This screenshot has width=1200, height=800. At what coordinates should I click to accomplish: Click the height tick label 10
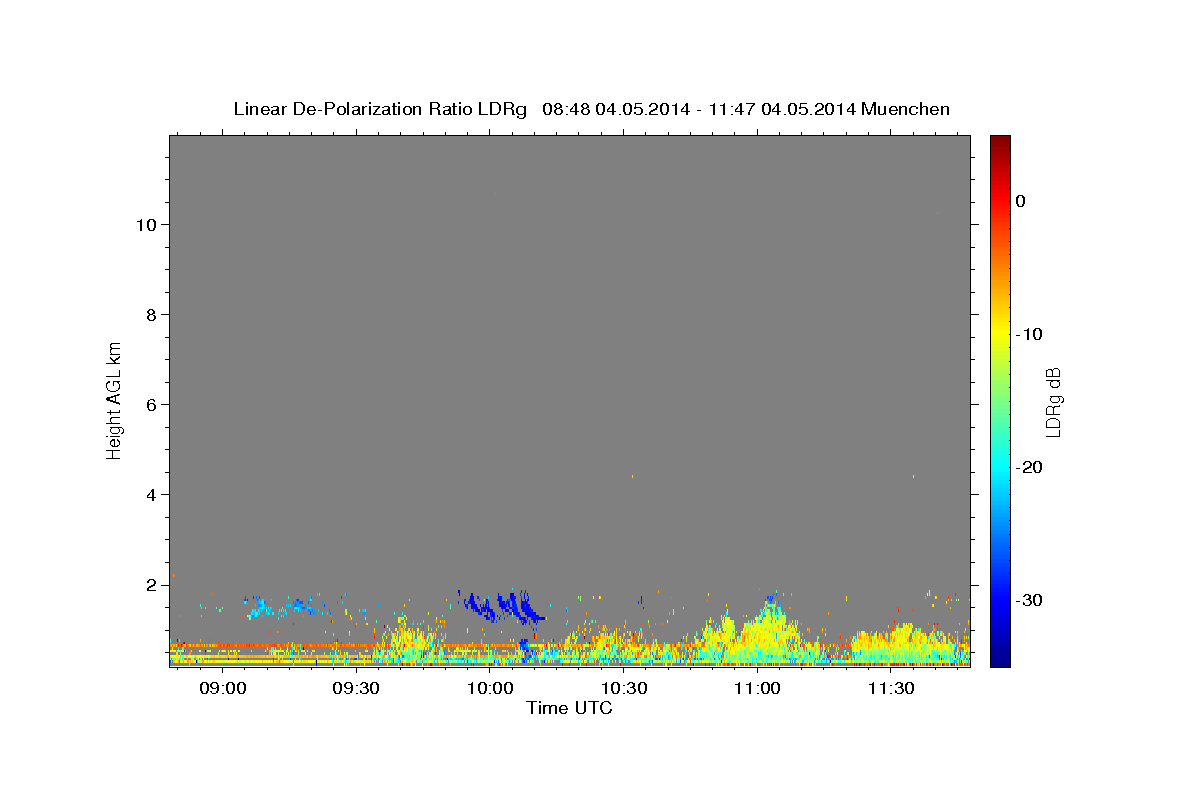(x=145, y=225)
